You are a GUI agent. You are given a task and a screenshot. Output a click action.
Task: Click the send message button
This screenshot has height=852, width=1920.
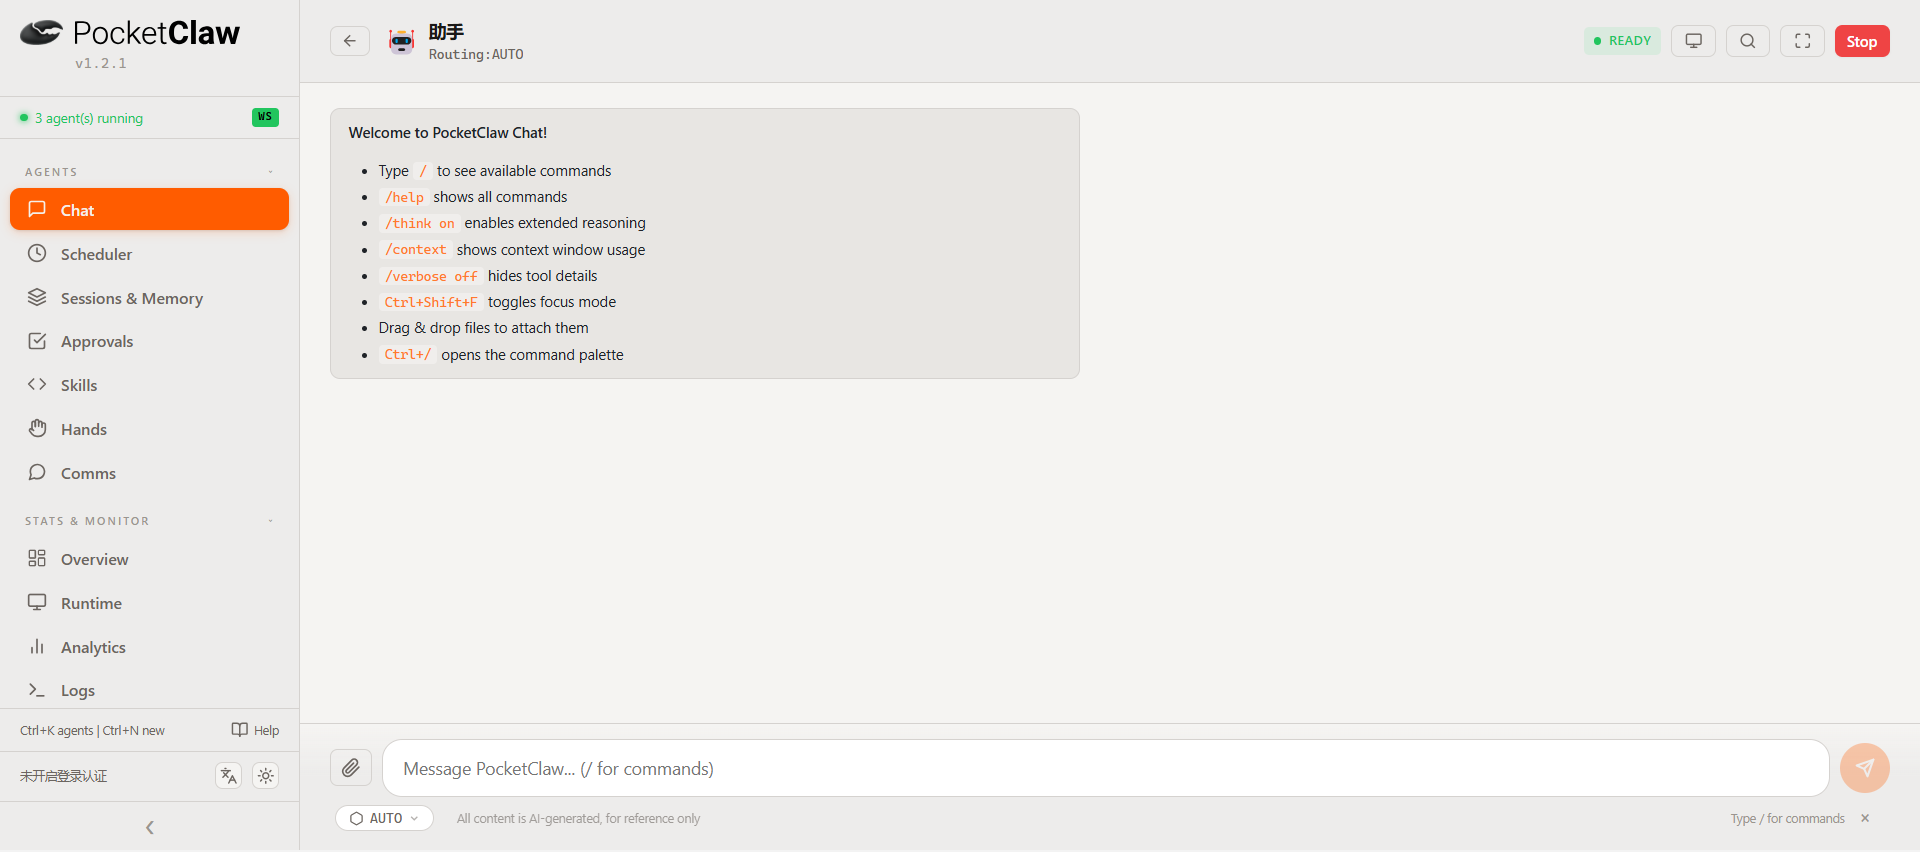(x=1865, y=768)
